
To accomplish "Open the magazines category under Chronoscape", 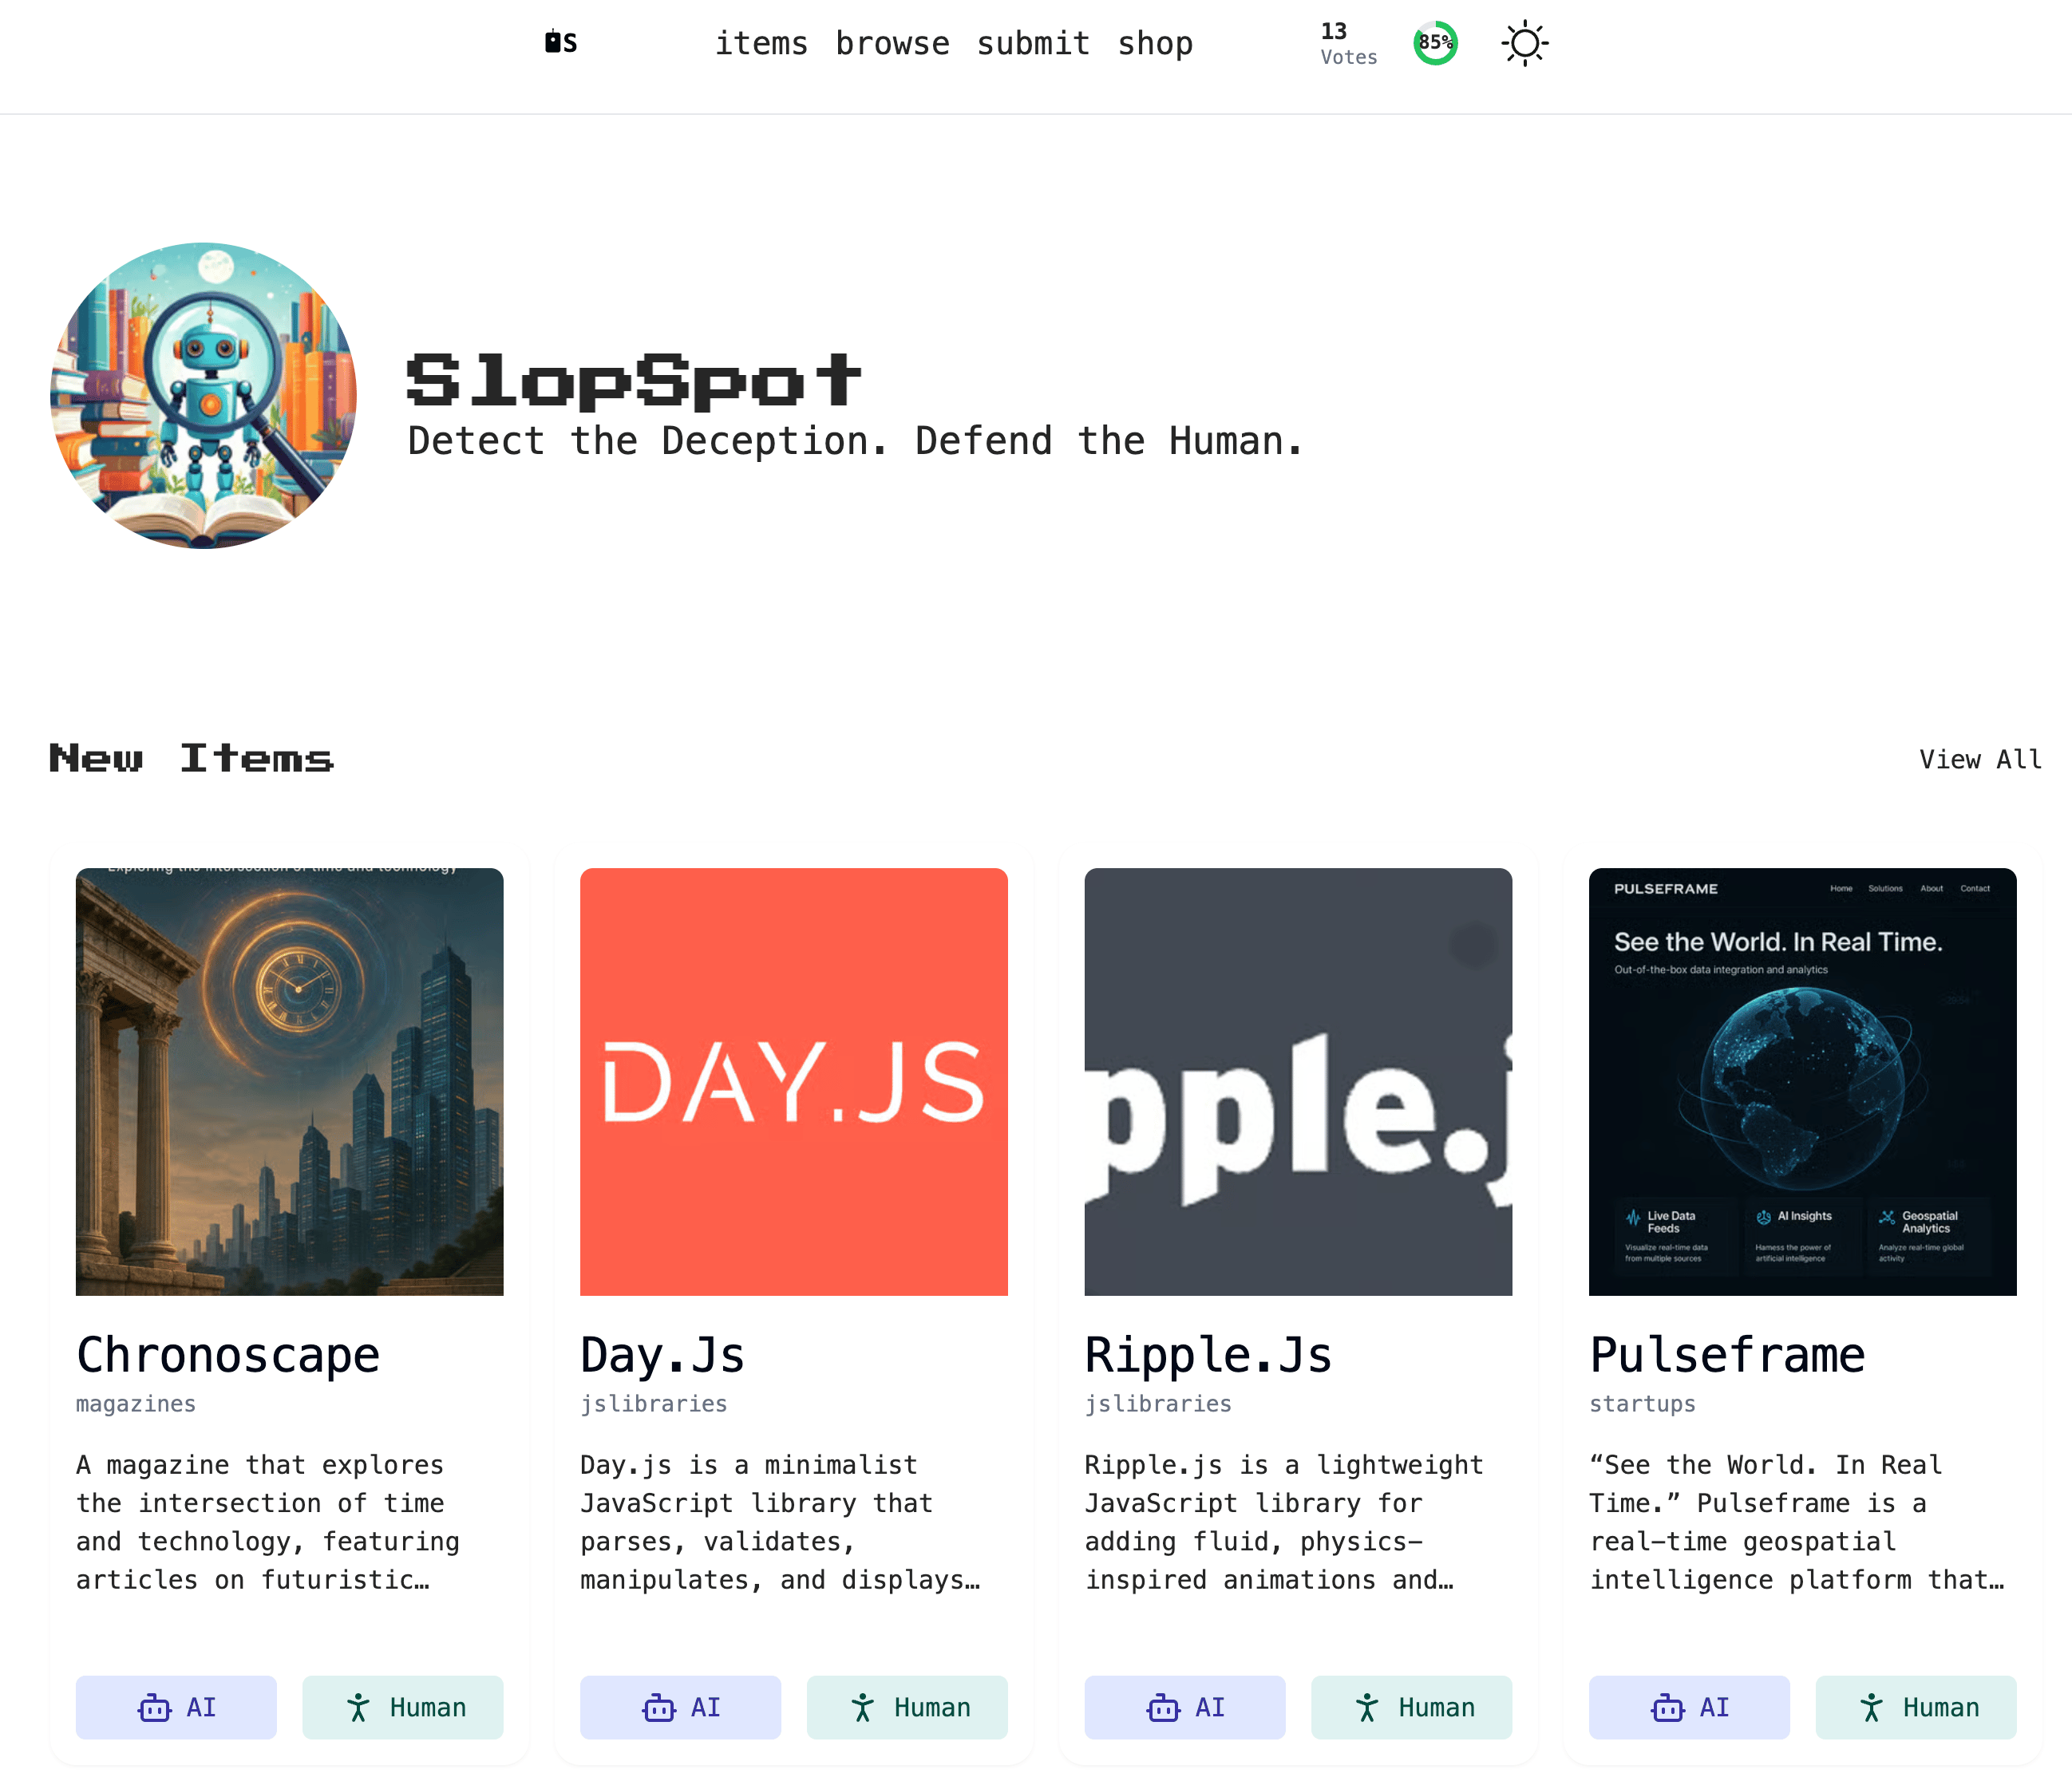I will 135,1404.
